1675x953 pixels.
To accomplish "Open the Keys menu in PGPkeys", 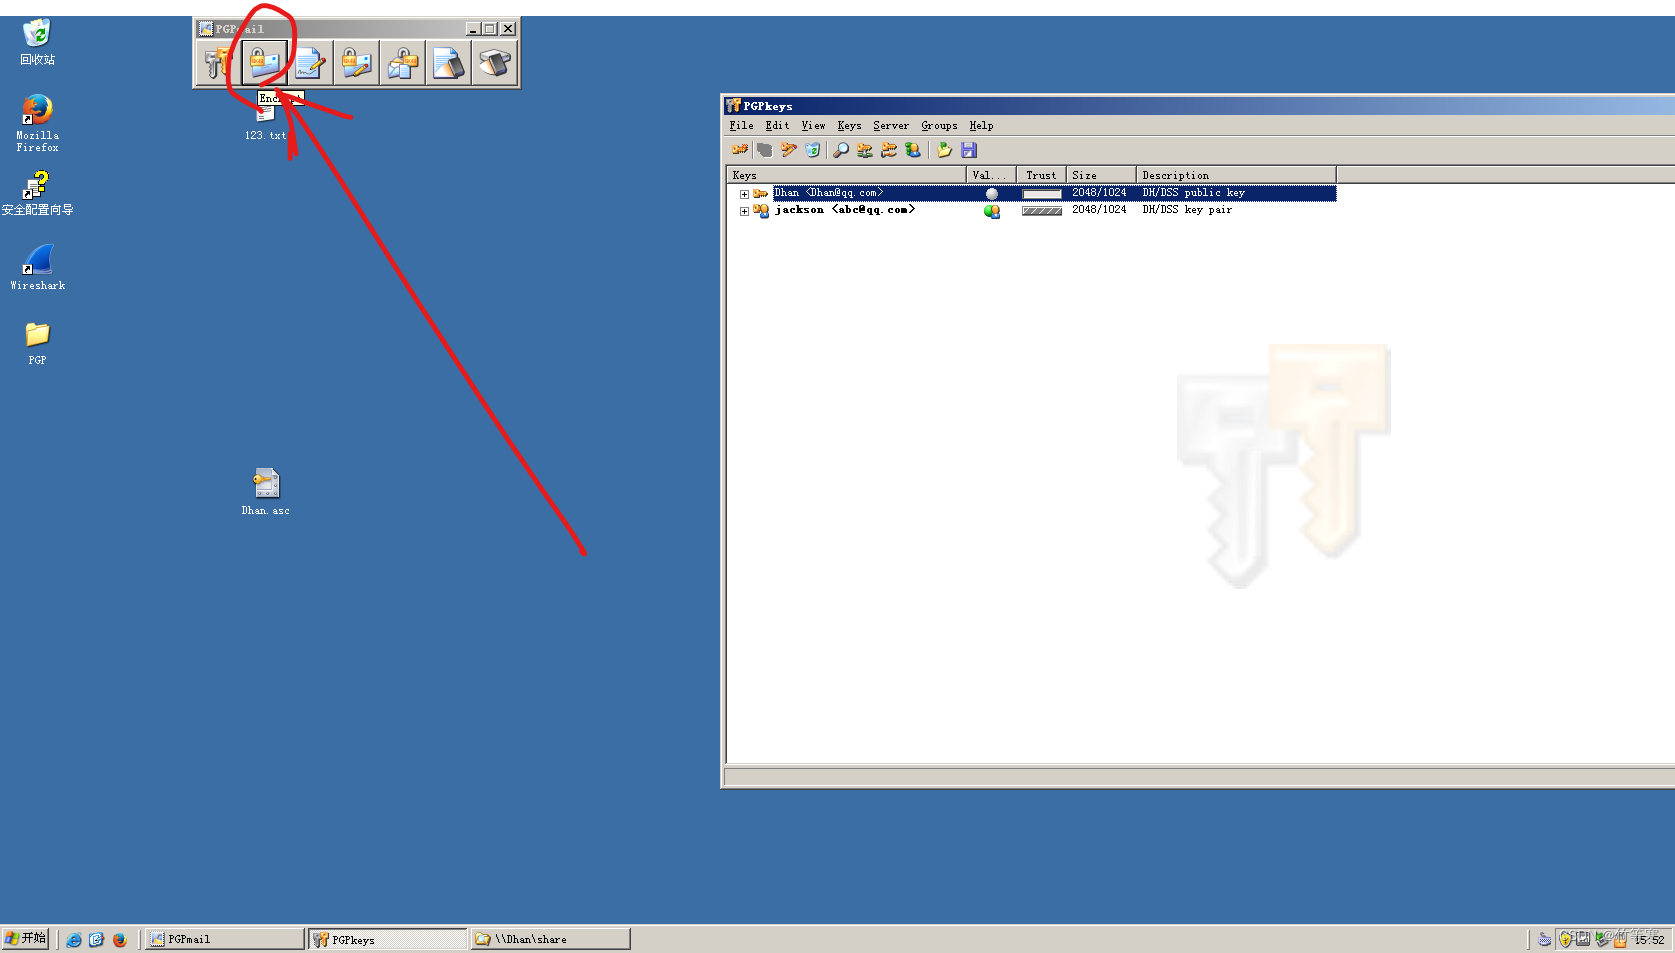I will (x=849, y=126).
